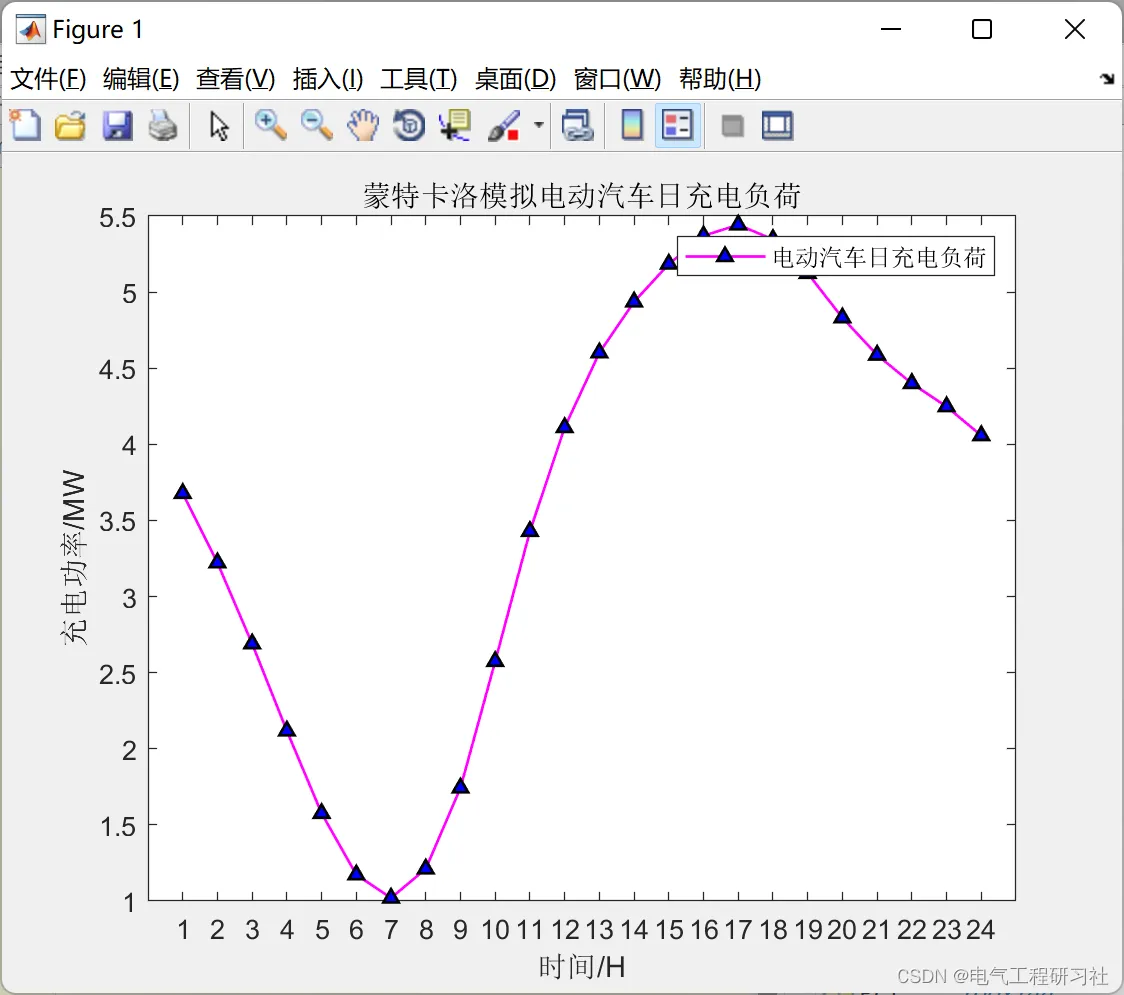Click the y-axis label 充电功率/MW

tap(74, 558)
